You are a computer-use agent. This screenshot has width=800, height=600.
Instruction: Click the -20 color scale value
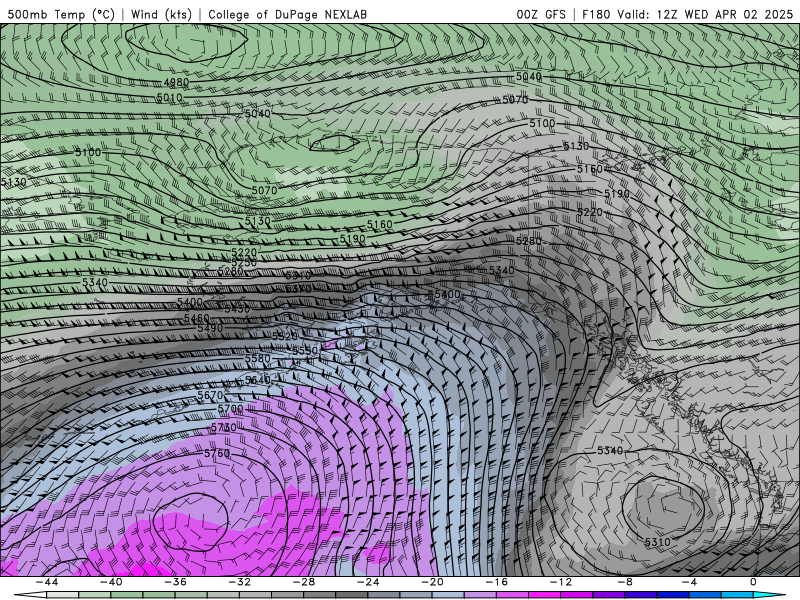433,582
